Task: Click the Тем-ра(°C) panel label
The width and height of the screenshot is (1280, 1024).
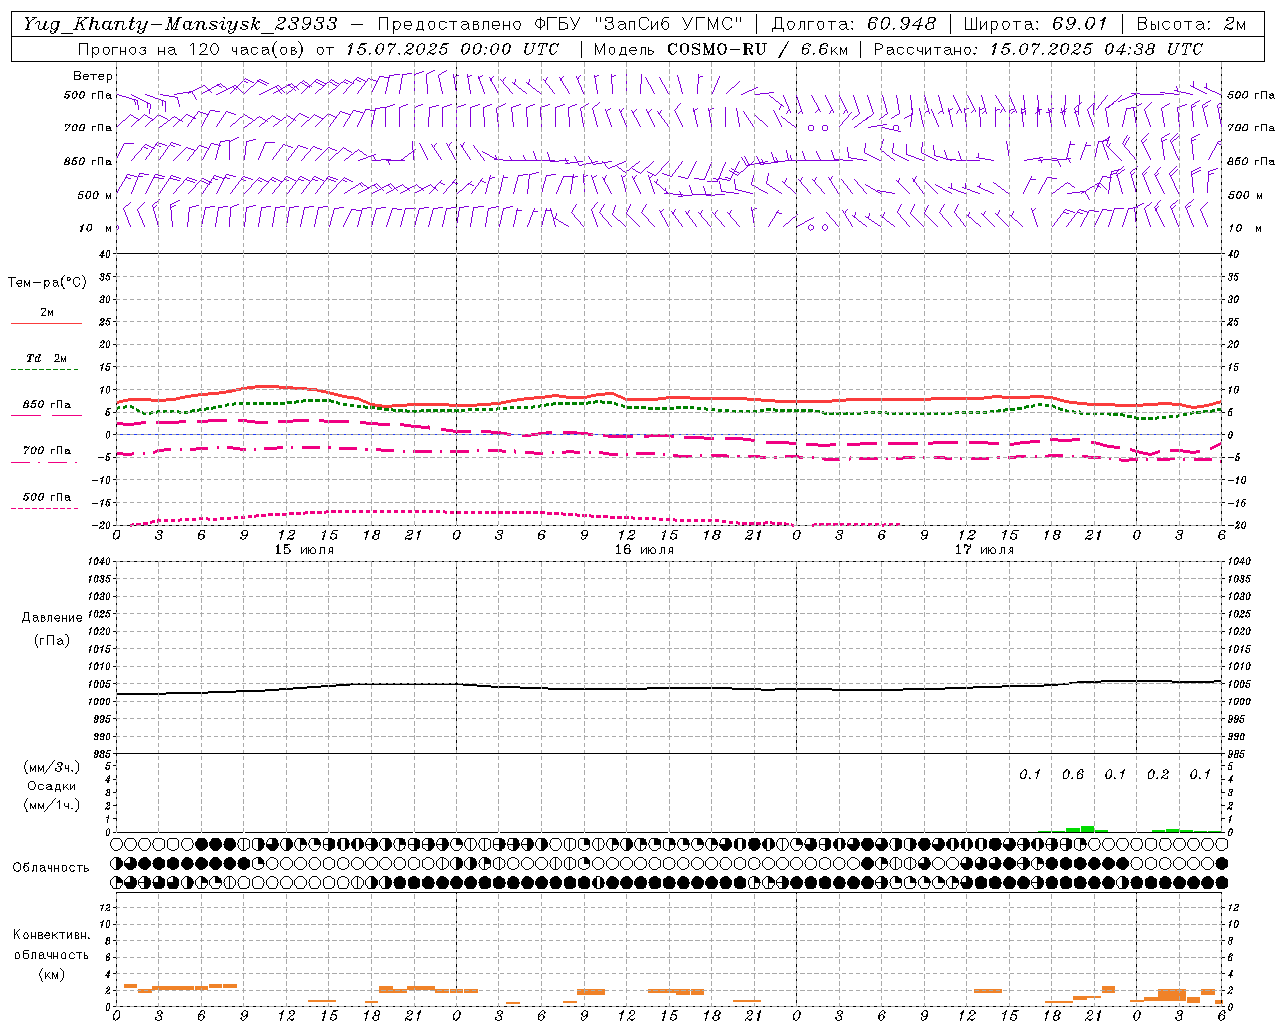Action: pos(47,283)
